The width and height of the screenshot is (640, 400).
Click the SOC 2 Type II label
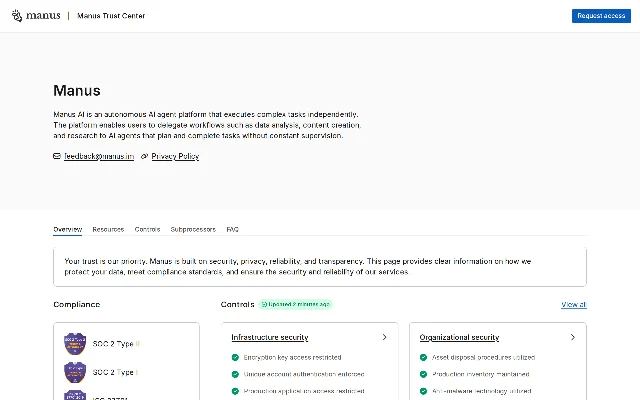click(116, 344)
